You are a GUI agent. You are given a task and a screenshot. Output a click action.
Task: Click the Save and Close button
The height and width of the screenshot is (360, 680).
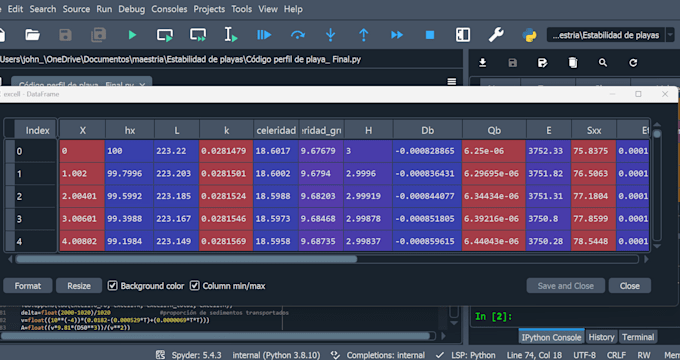(566, 286)
